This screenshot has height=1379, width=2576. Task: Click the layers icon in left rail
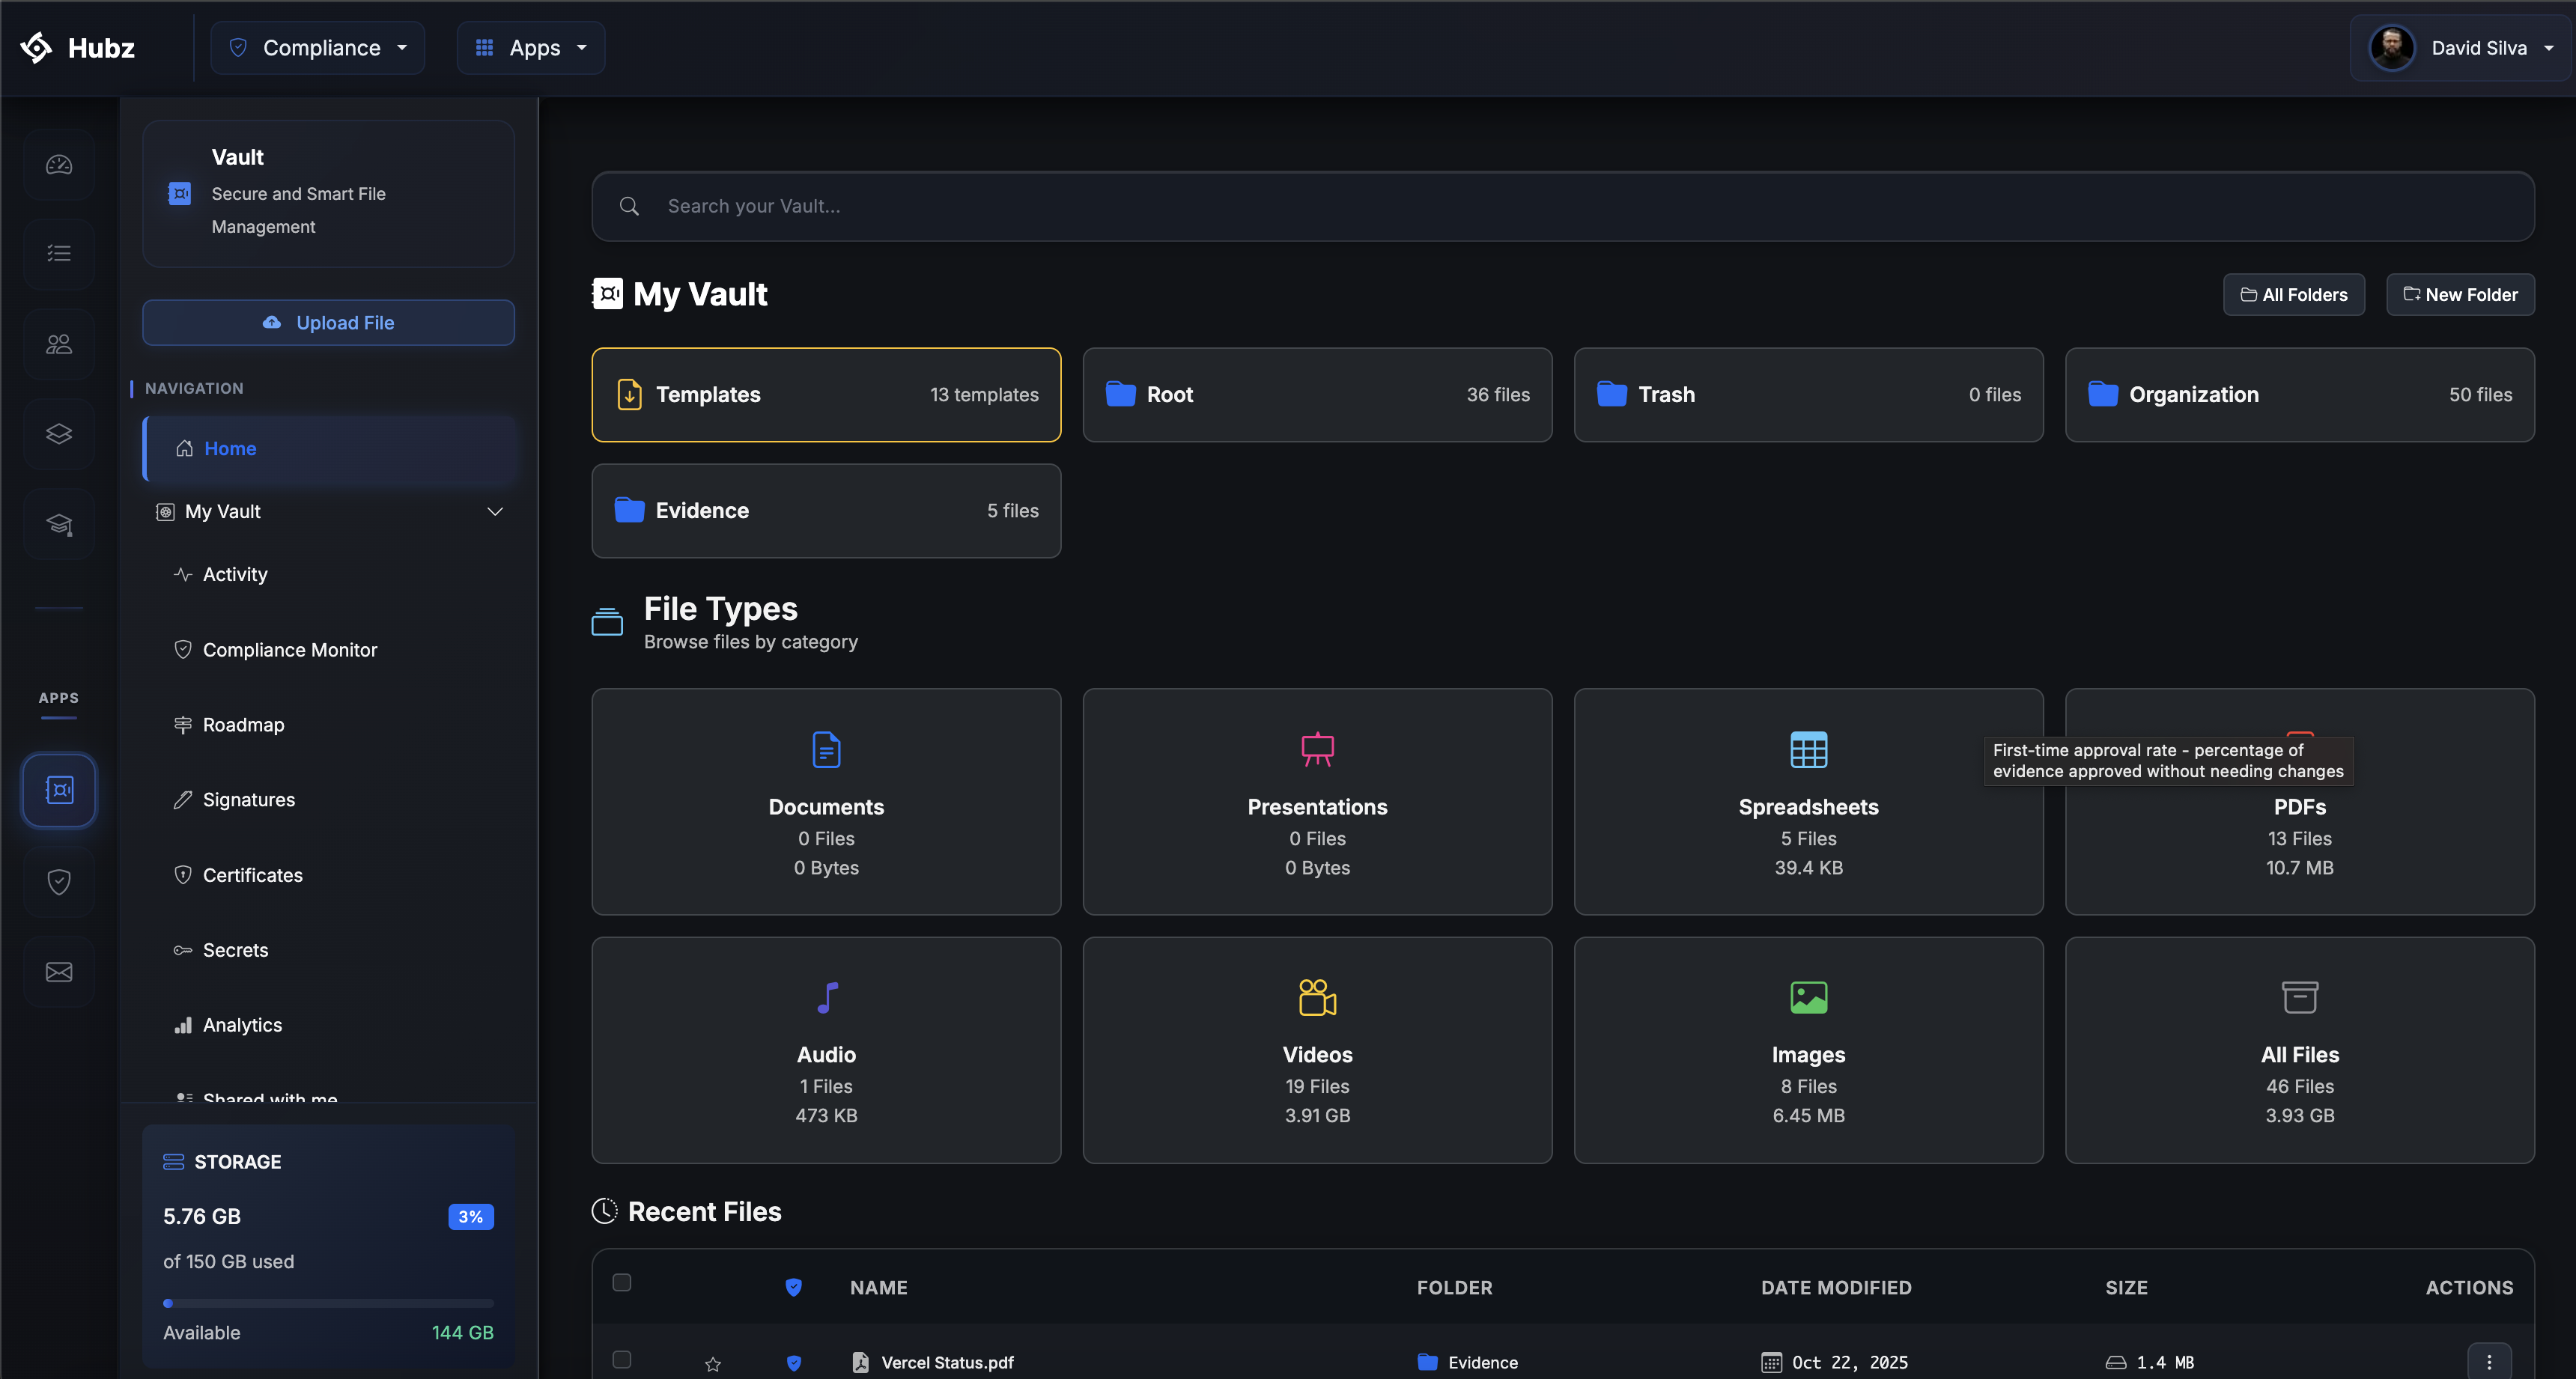[x=59, y=434]
